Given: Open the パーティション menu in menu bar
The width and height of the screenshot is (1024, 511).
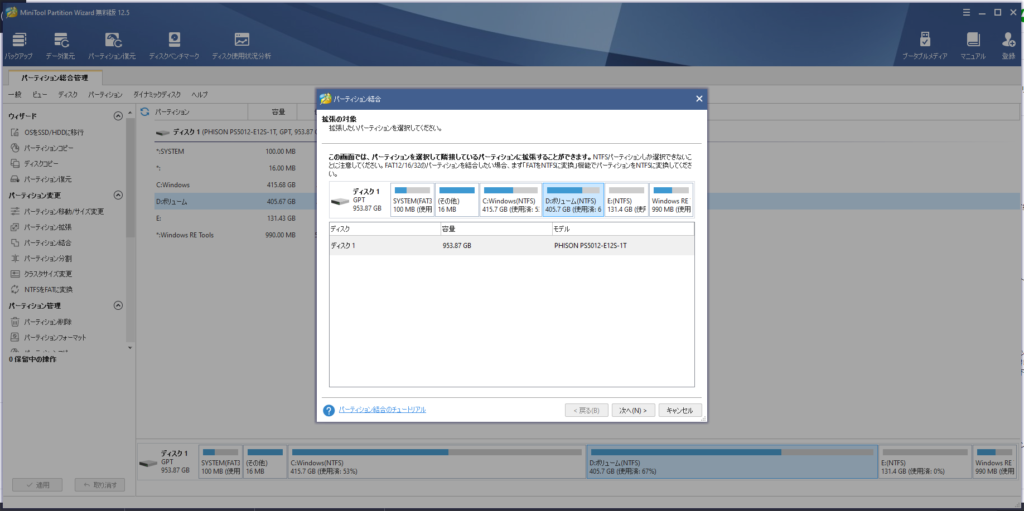Looking at the screenshot, I should (105, 95).
